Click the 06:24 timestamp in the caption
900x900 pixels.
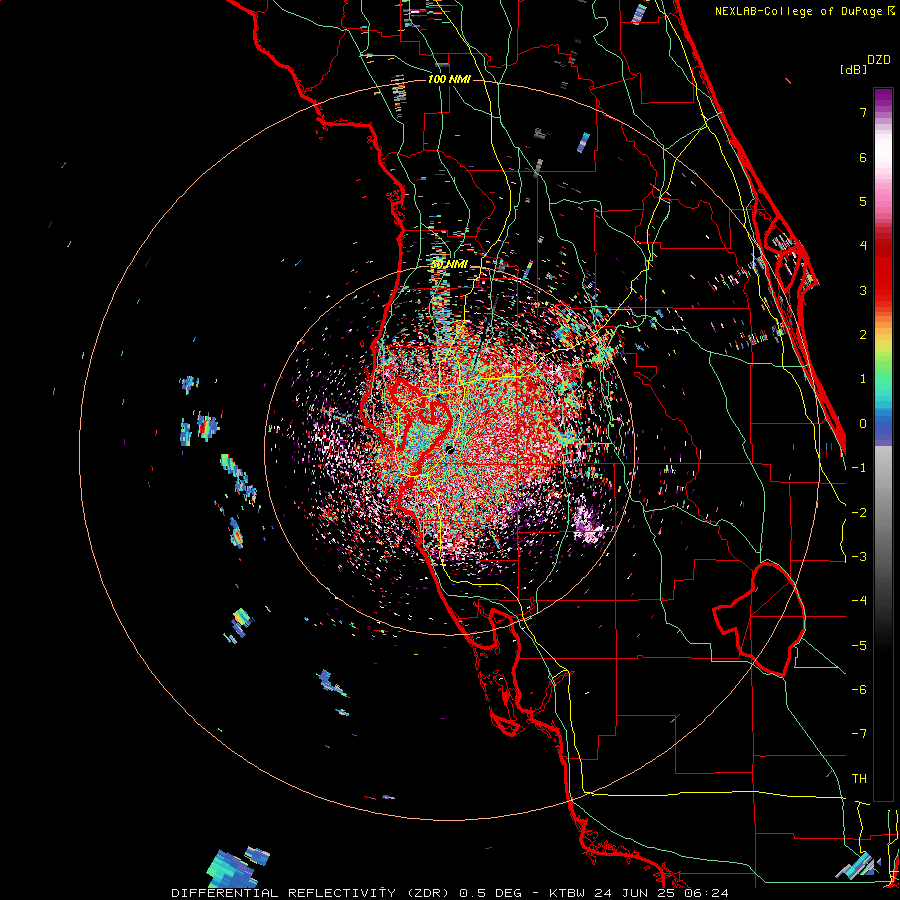708,893
